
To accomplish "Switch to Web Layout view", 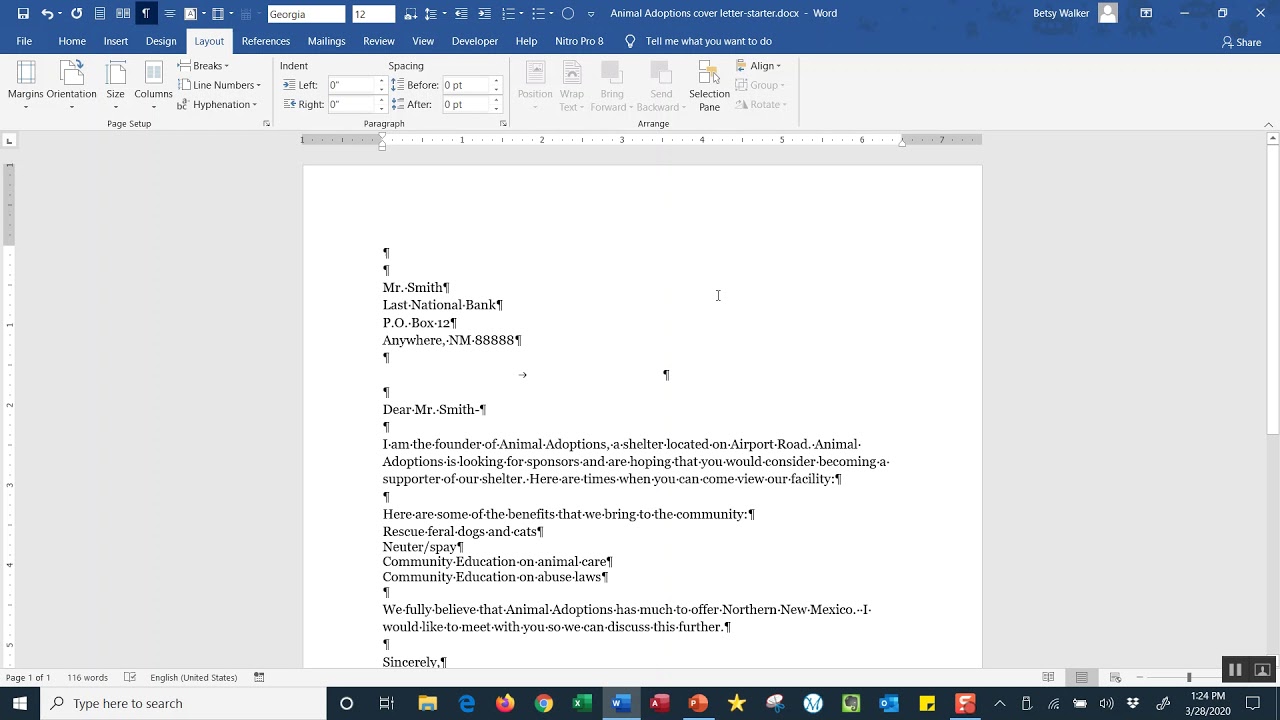I will tap(1115, 677).
